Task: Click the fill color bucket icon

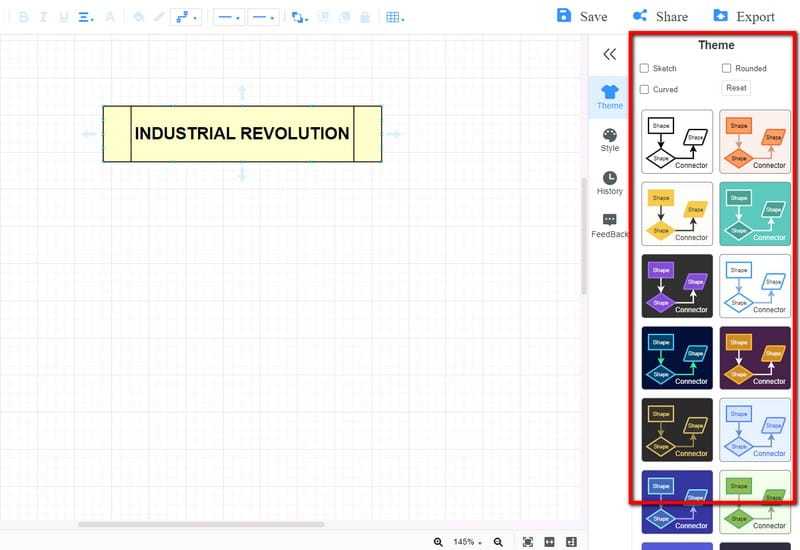Action: 138,17
